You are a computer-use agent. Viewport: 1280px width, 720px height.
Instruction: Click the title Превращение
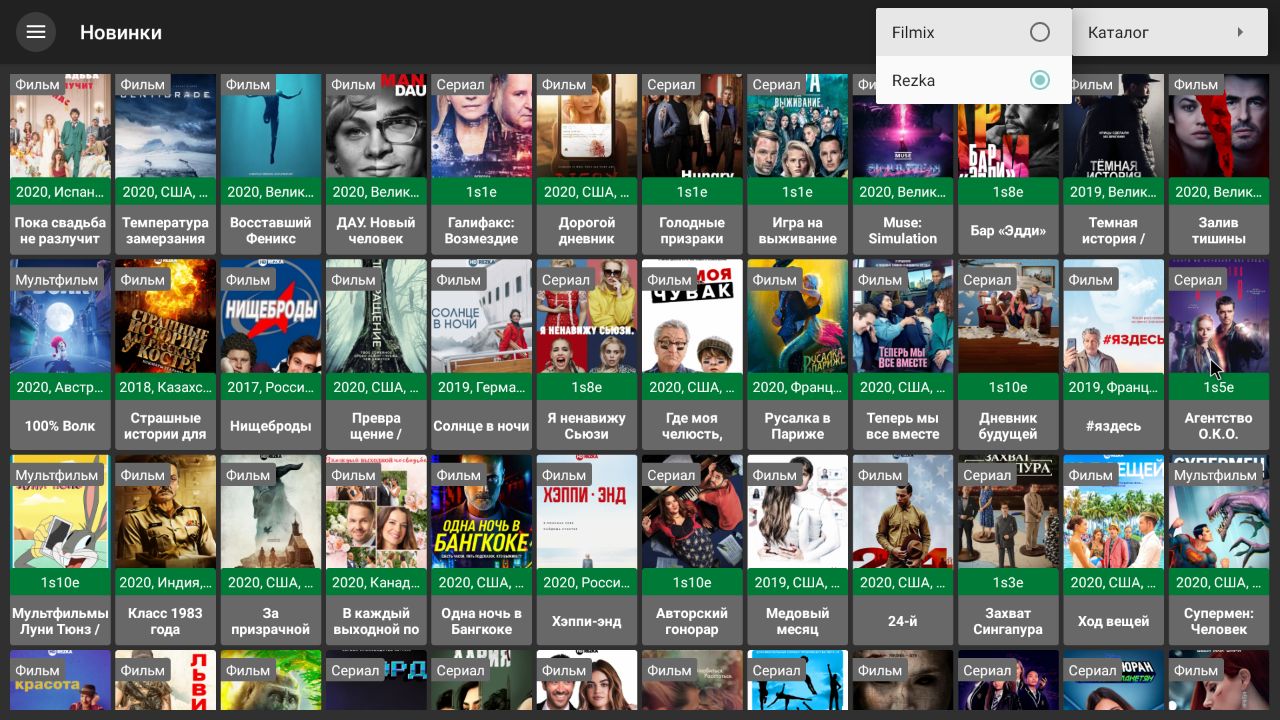[376, 426]
